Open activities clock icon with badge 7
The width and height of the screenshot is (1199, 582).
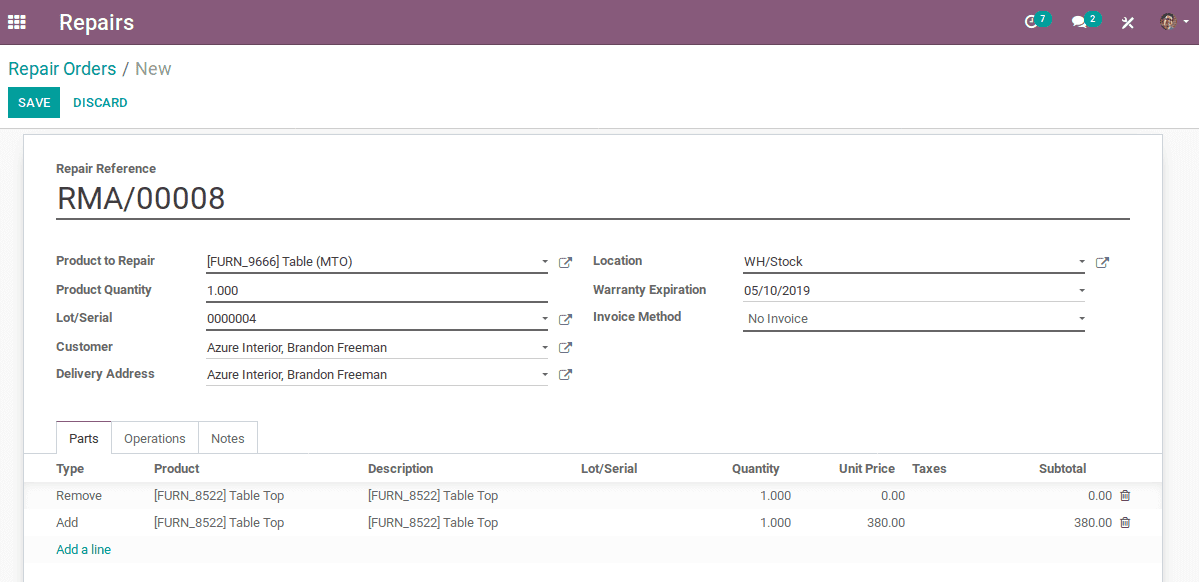pos(1037,21)
